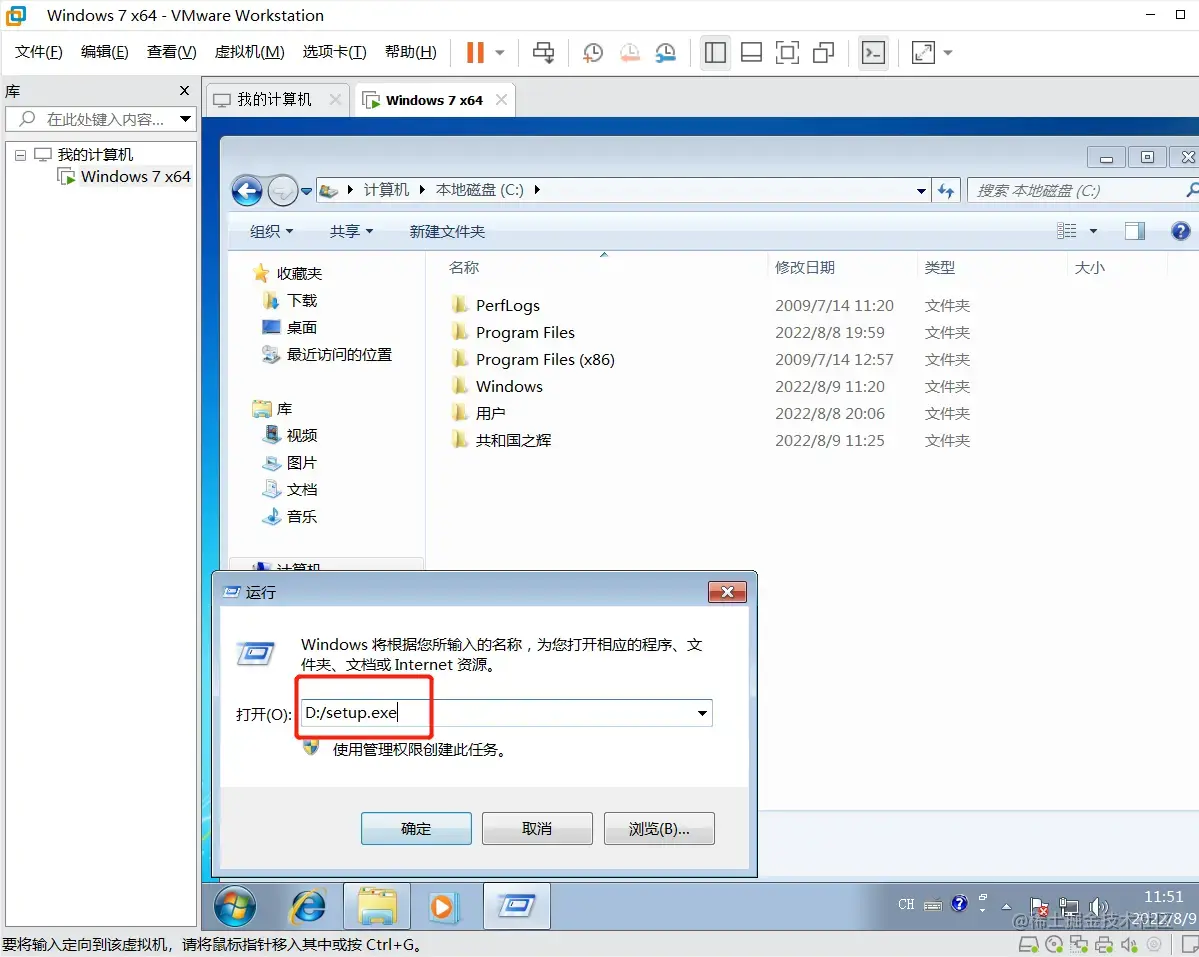Select 桌面 in the favorites sidebar
Image resolution: width=1199 pixels, height=957 pixels.
coord(290,327)
